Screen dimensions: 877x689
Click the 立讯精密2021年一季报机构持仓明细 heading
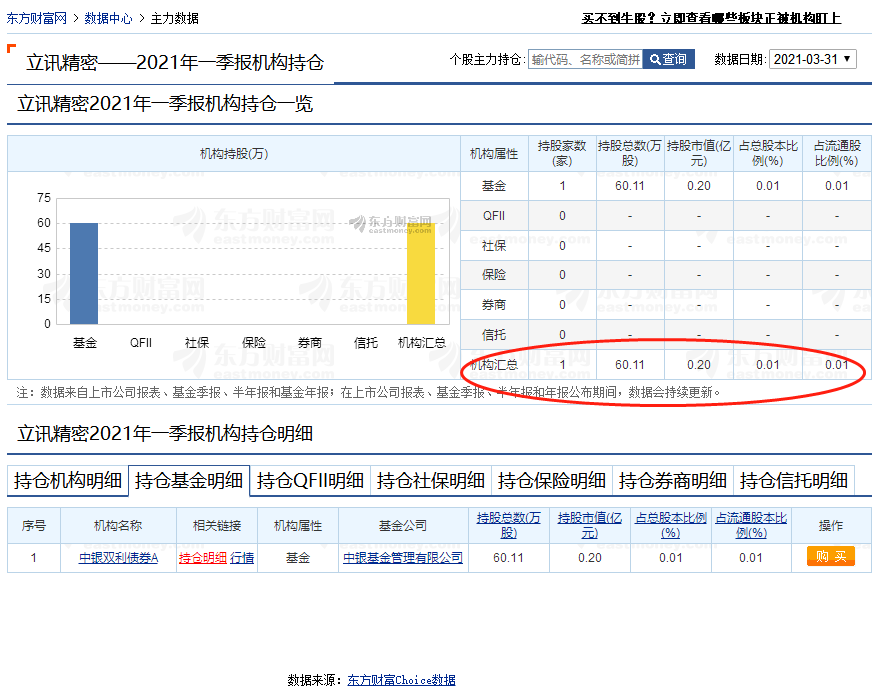(x=165, y=433)
